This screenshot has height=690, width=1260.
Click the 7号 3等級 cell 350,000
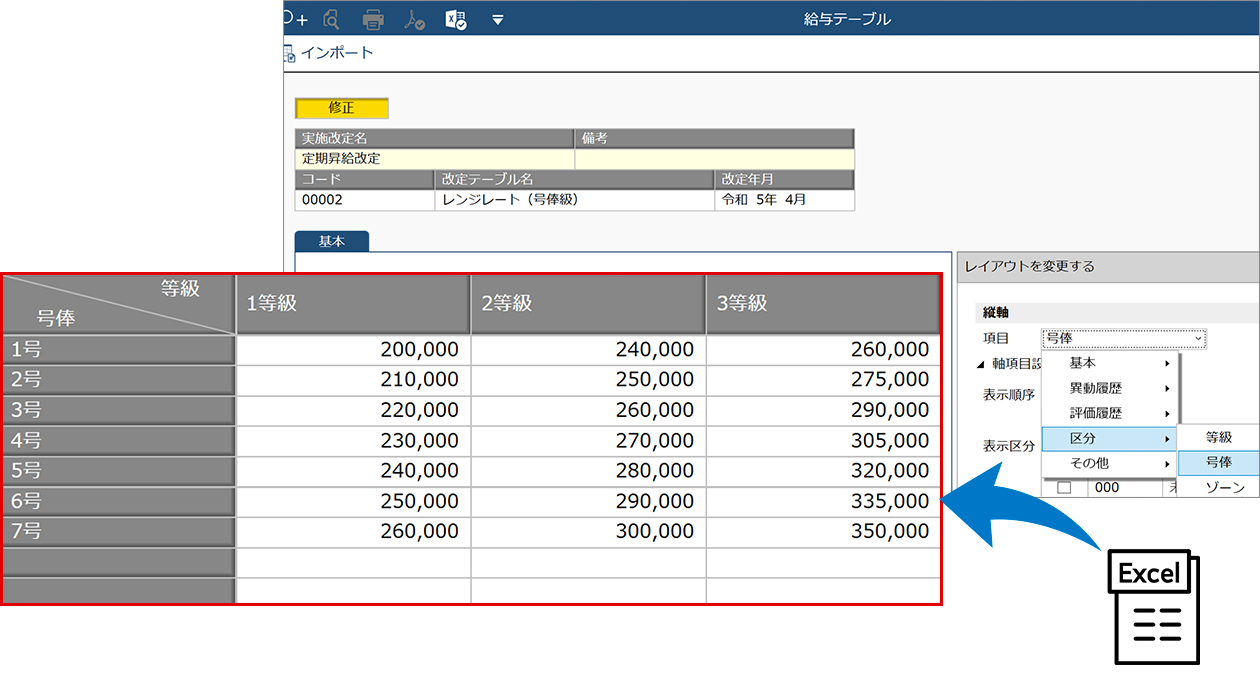[x=823, y=531]
